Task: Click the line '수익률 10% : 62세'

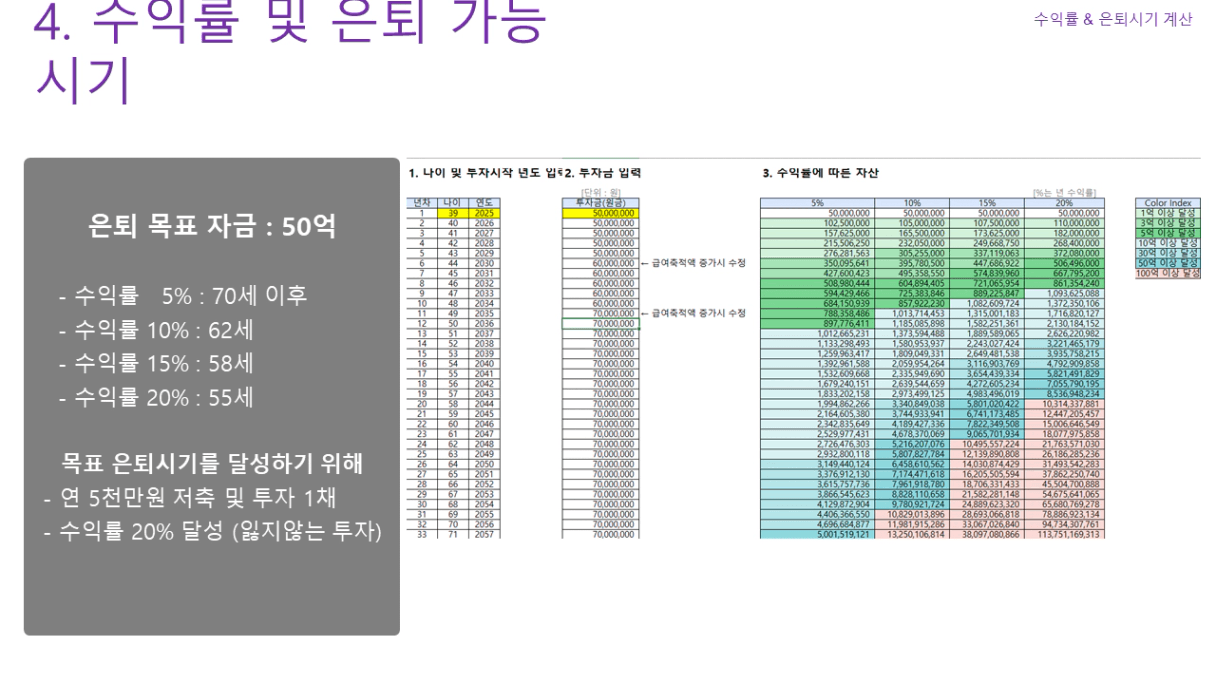Action: [x=156, y=329]
